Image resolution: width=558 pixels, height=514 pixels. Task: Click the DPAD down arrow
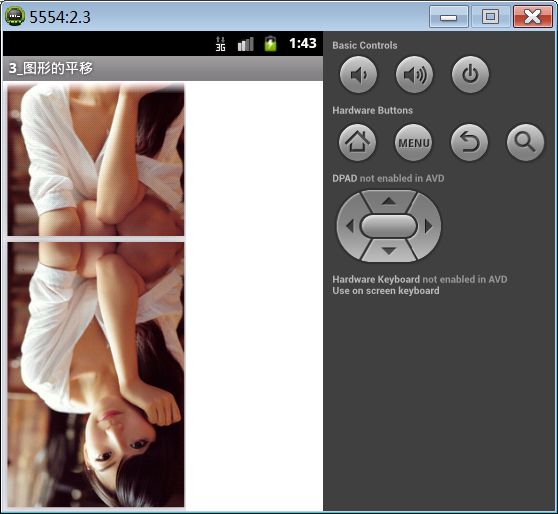coord(389,251)
